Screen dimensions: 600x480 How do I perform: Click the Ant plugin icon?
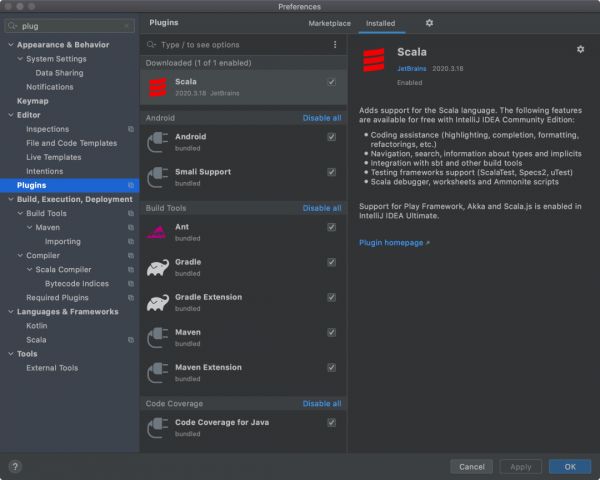(x=157, y=232)
